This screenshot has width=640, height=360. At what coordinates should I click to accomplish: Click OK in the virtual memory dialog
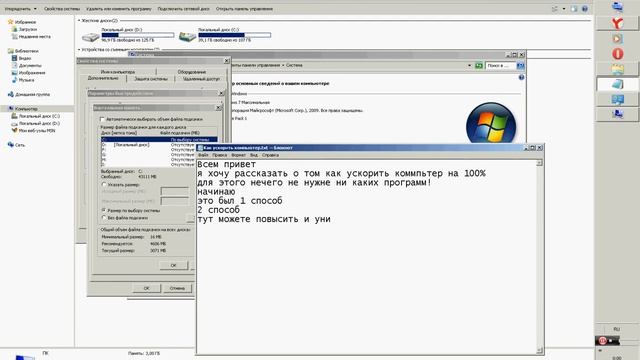point(173,265)
